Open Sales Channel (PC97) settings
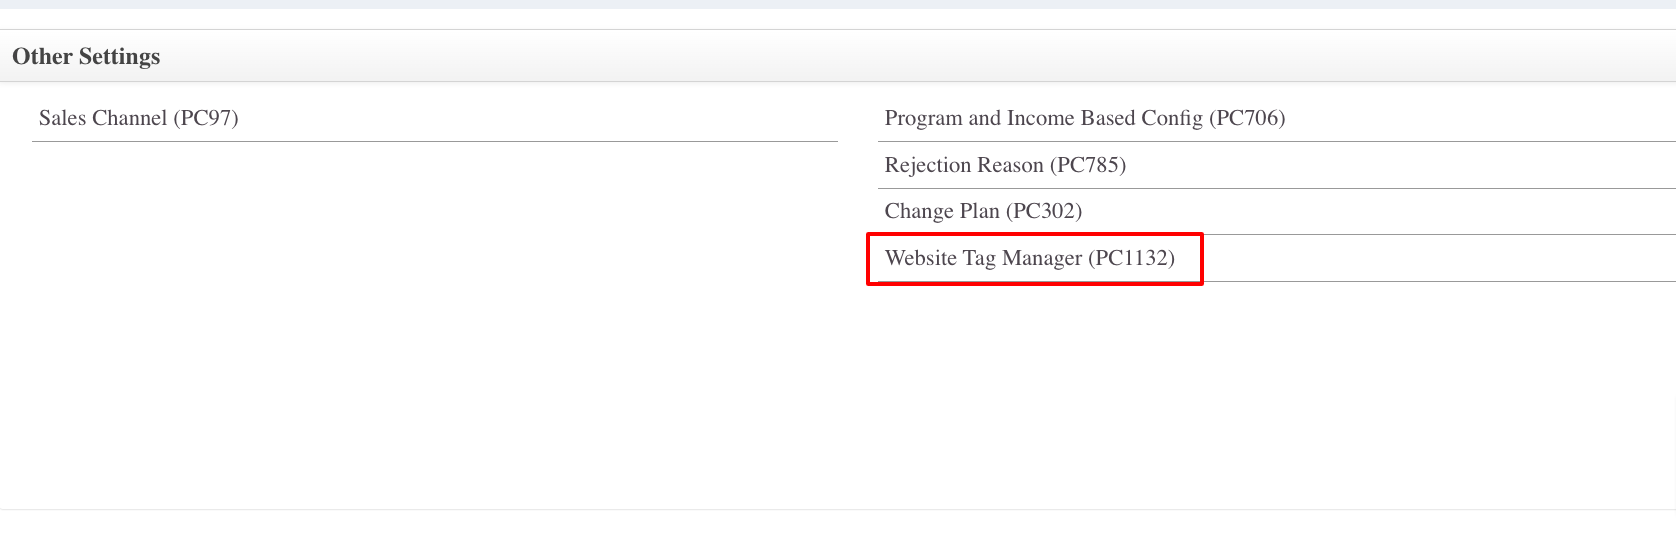This screenshot has width=1676, height=550. 138,118
